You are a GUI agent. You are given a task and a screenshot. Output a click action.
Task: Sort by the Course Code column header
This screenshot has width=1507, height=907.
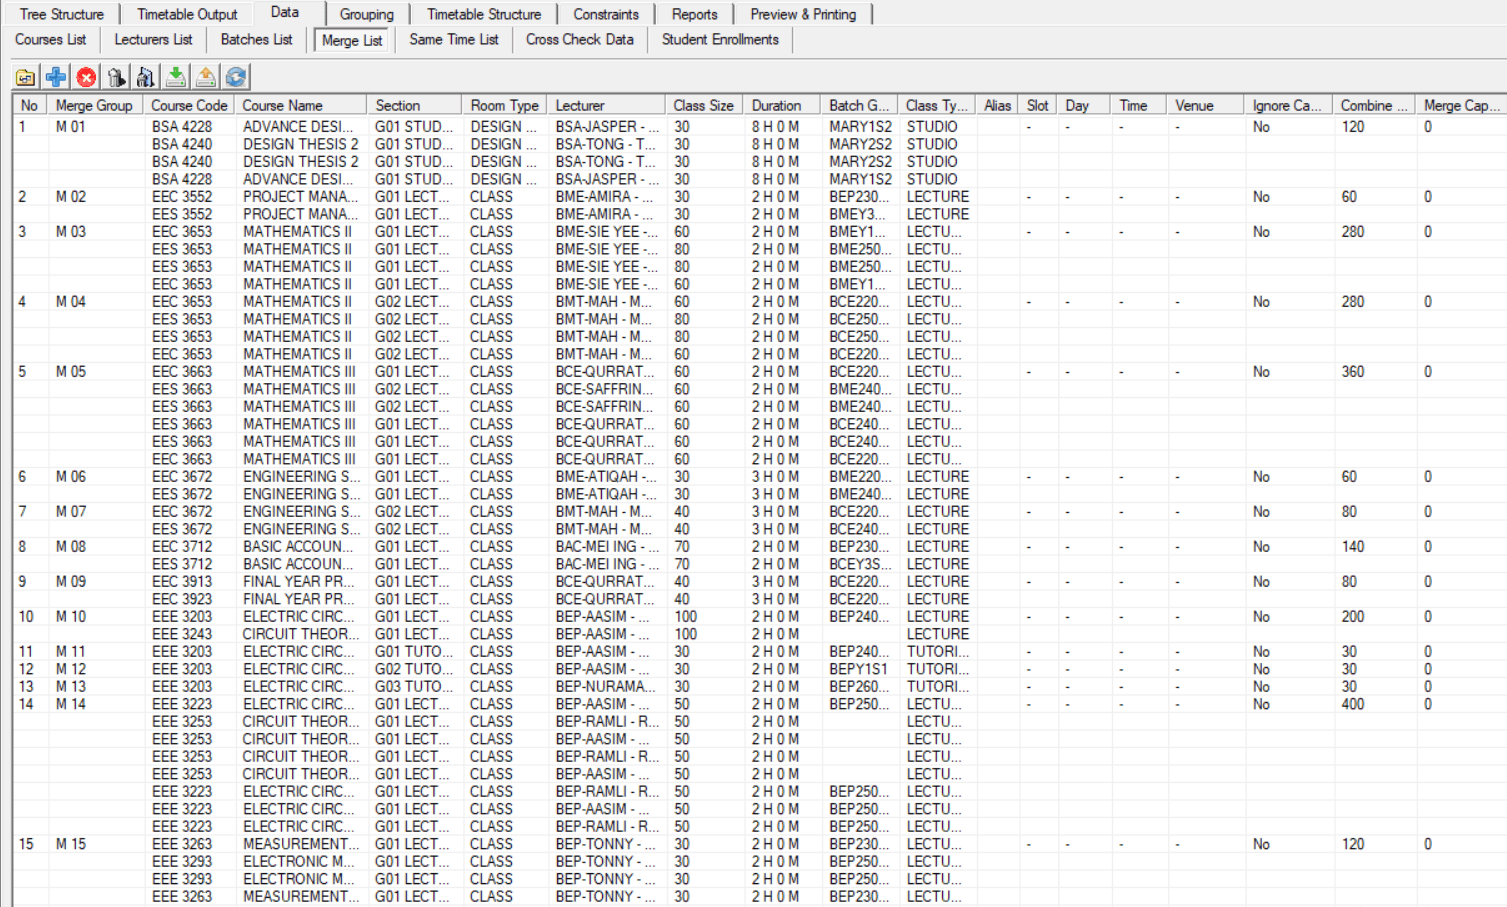[x=189, y=105]
